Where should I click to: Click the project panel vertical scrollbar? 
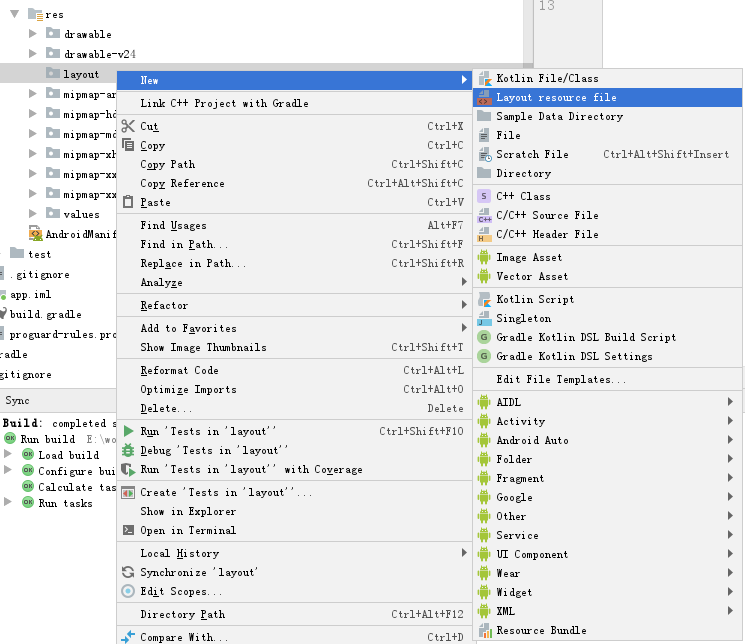[x=528, y=33]
